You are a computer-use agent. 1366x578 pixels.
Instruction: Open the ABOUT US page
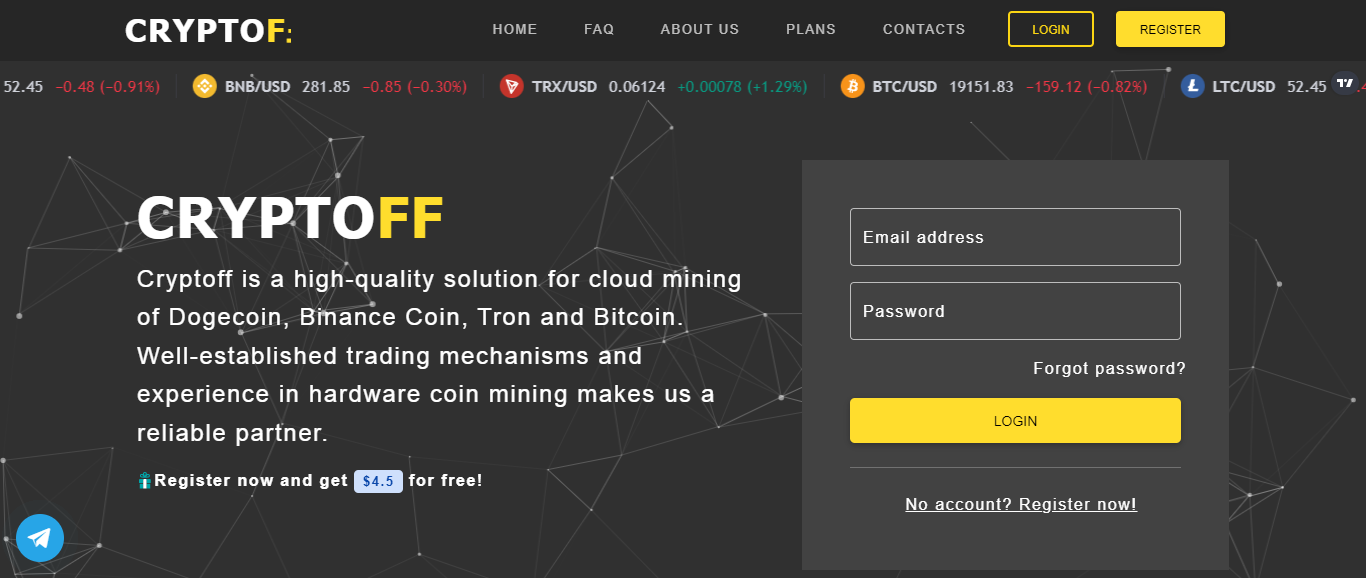pyautogui.click(x=700, y=29)
